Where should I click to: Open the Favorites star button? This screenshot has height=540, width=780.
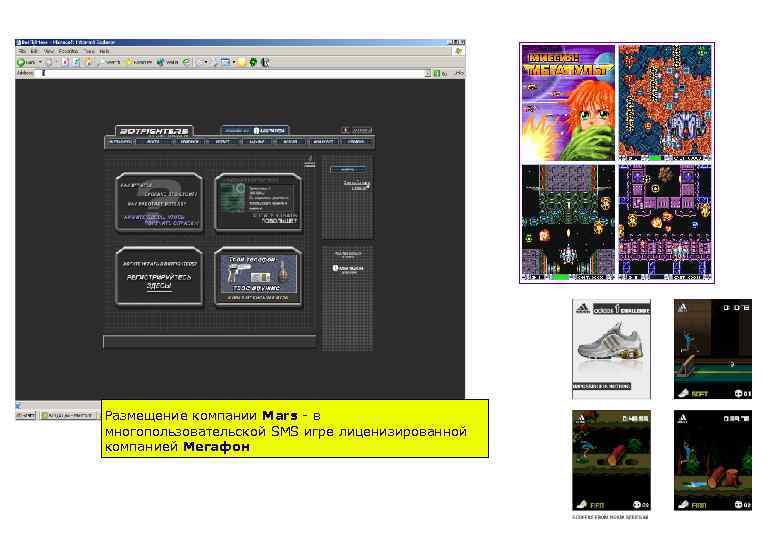point(138,62)
